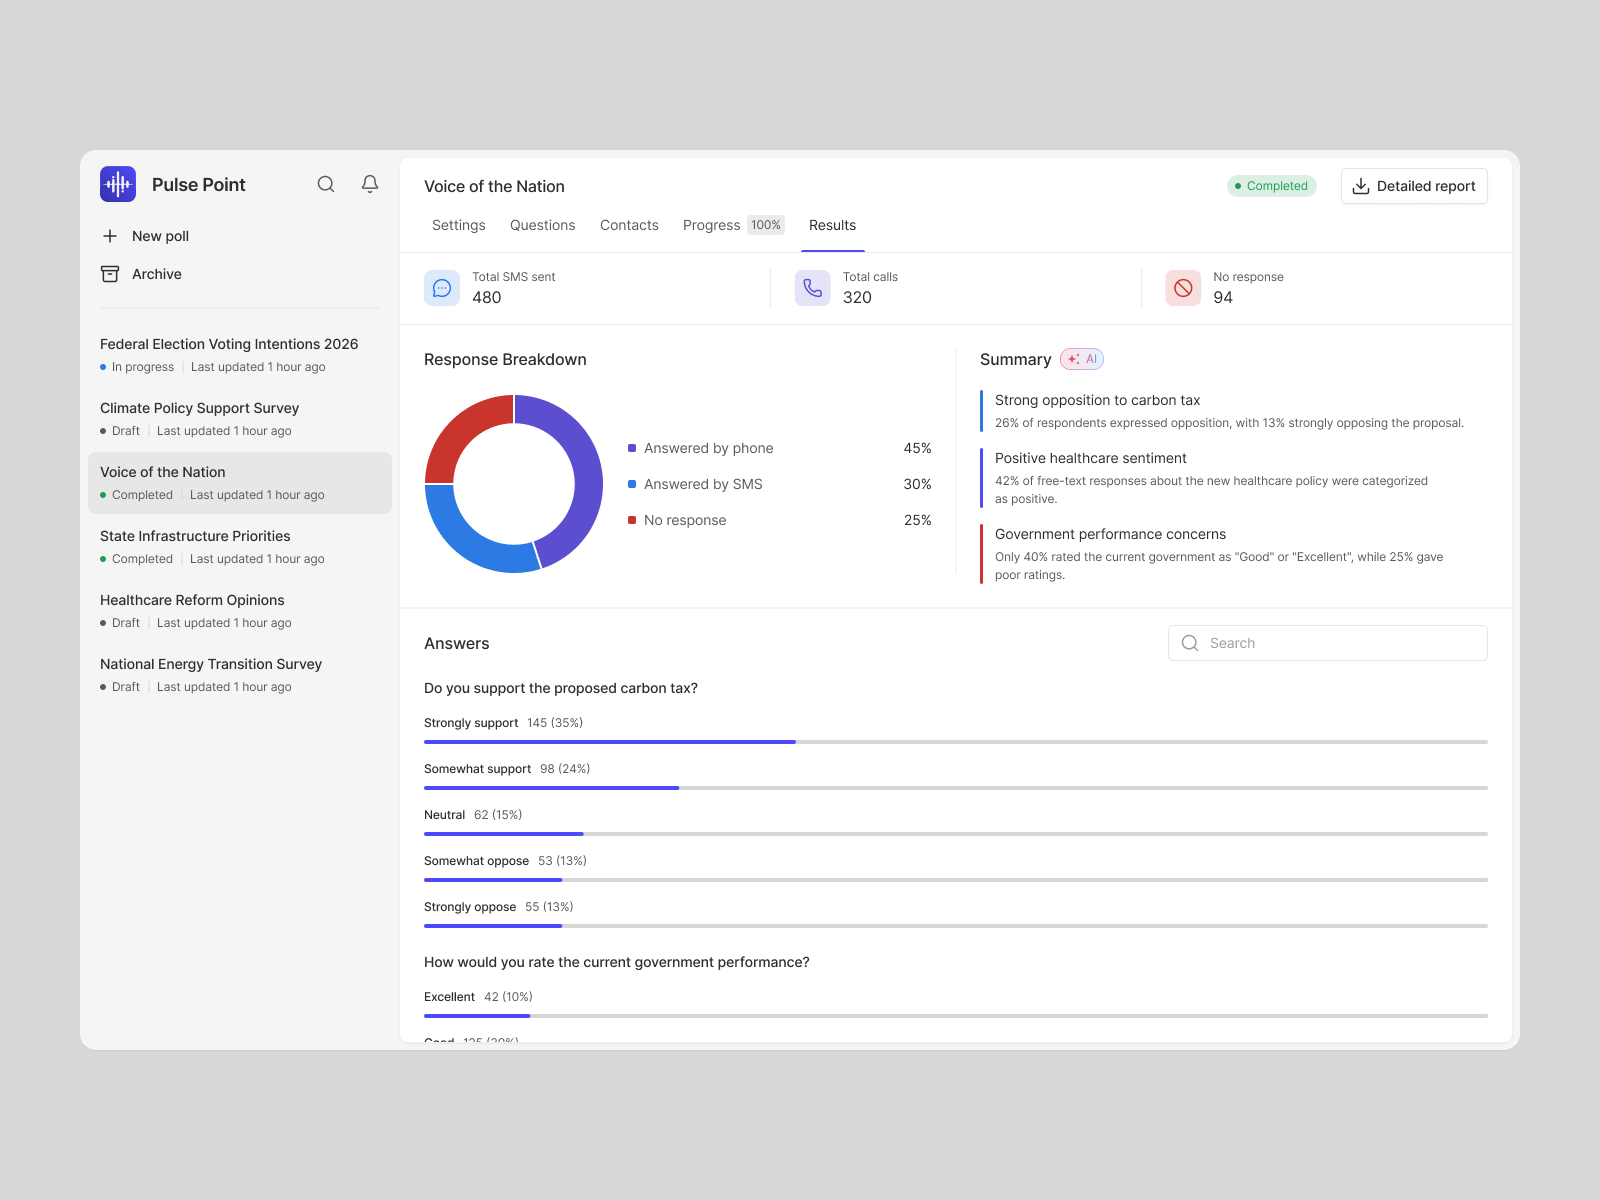Download the Detailed report
Image resolution: width=1600 pixels, height=1200 pixels.
[x=1414, y=186]
